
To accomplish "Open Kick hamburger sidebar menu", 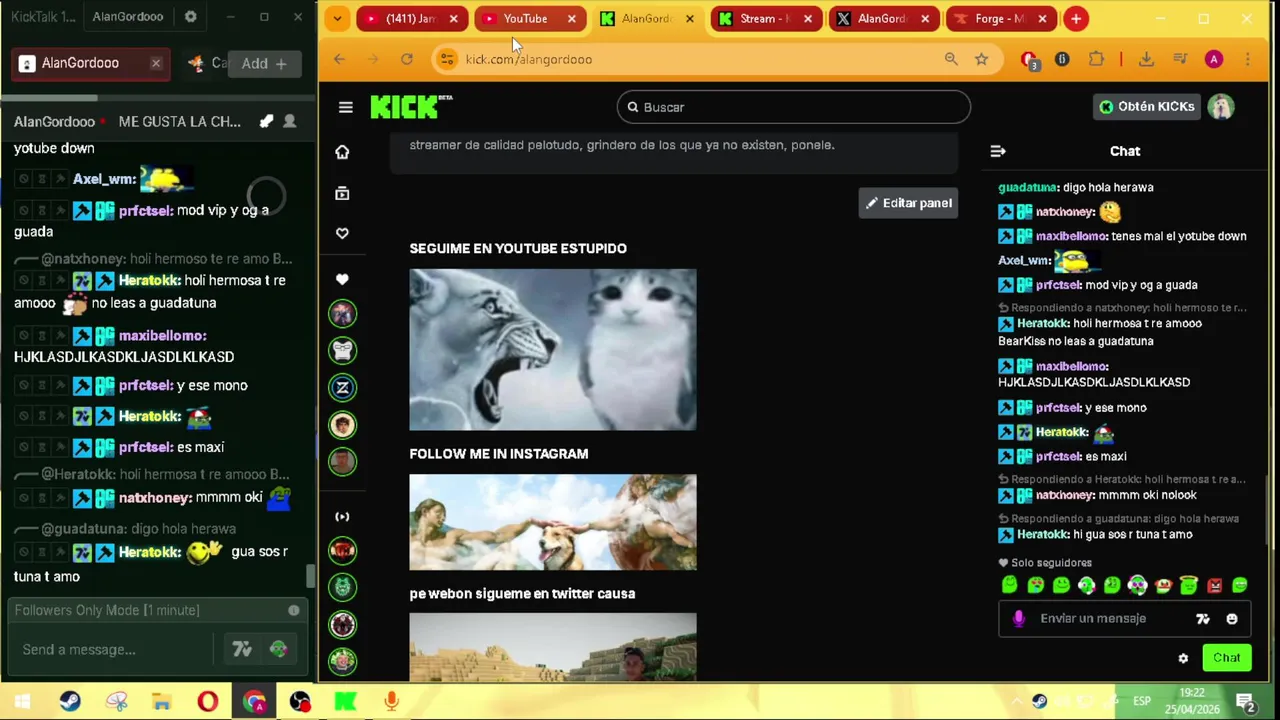I will pos(345,107).
